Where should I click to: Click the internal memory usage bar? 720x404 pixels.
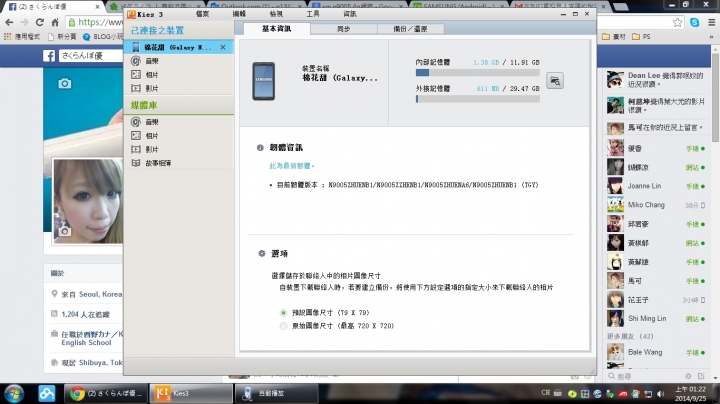coord(477,73)
